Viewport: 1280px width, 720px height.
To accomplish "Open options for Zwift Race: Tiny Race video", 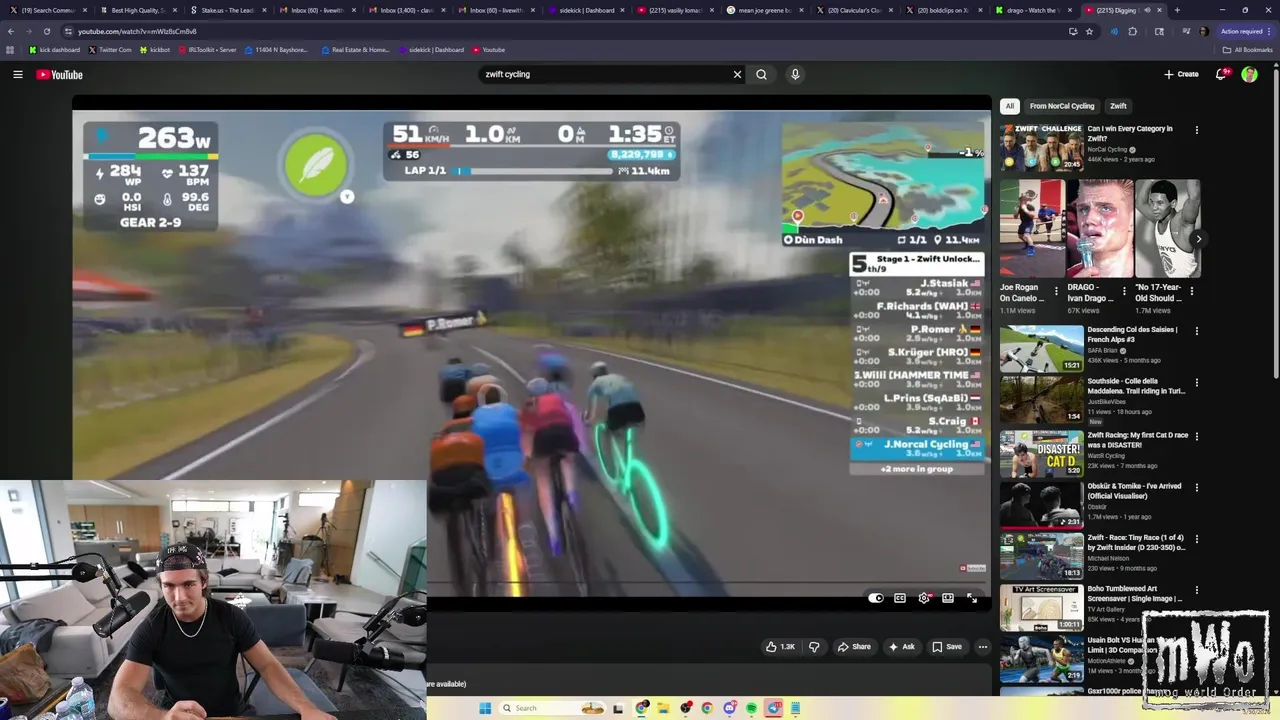I will pos(1196,539).
